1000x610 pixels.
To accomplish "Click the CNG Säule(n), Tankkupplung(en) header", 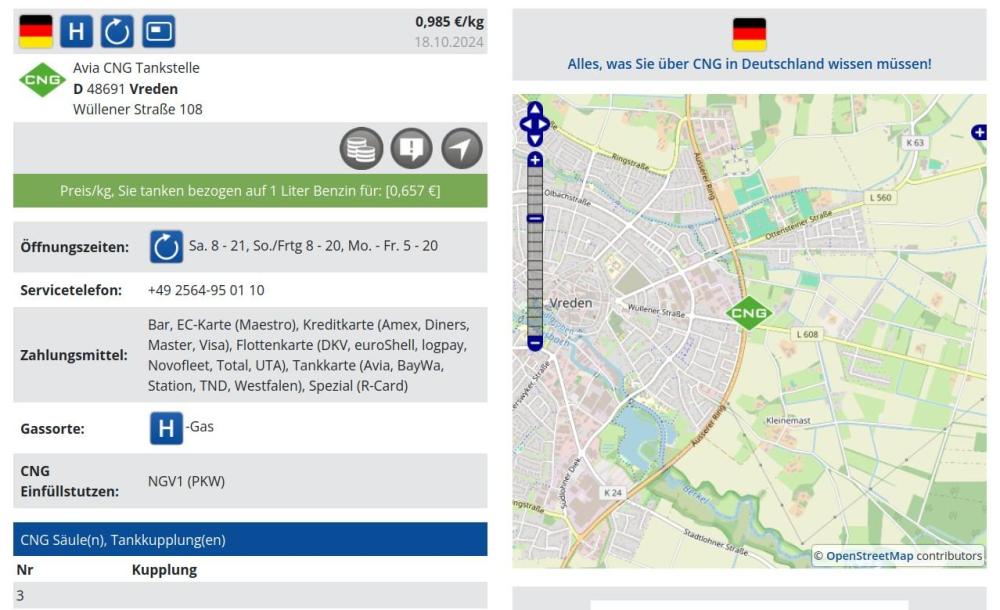I will pos(250,539).
